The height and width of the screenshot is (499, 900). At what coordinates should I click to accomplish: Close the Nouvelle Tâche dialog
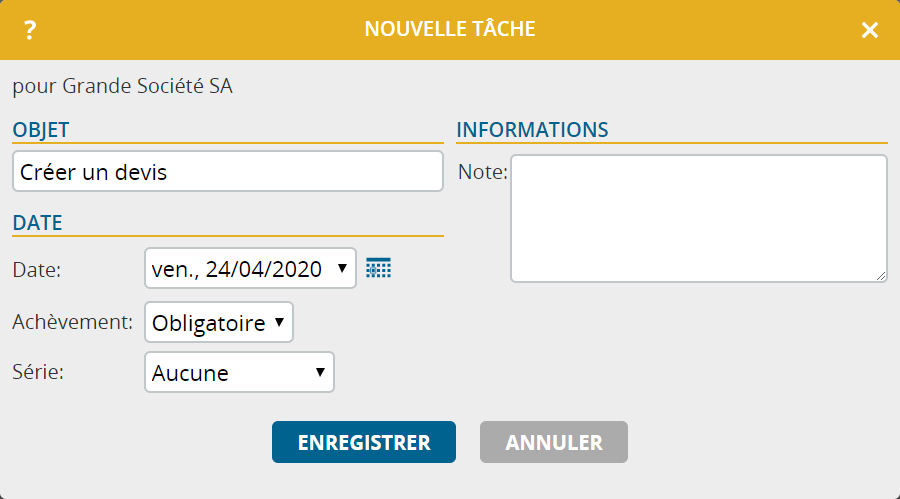[x=870, y=30]
